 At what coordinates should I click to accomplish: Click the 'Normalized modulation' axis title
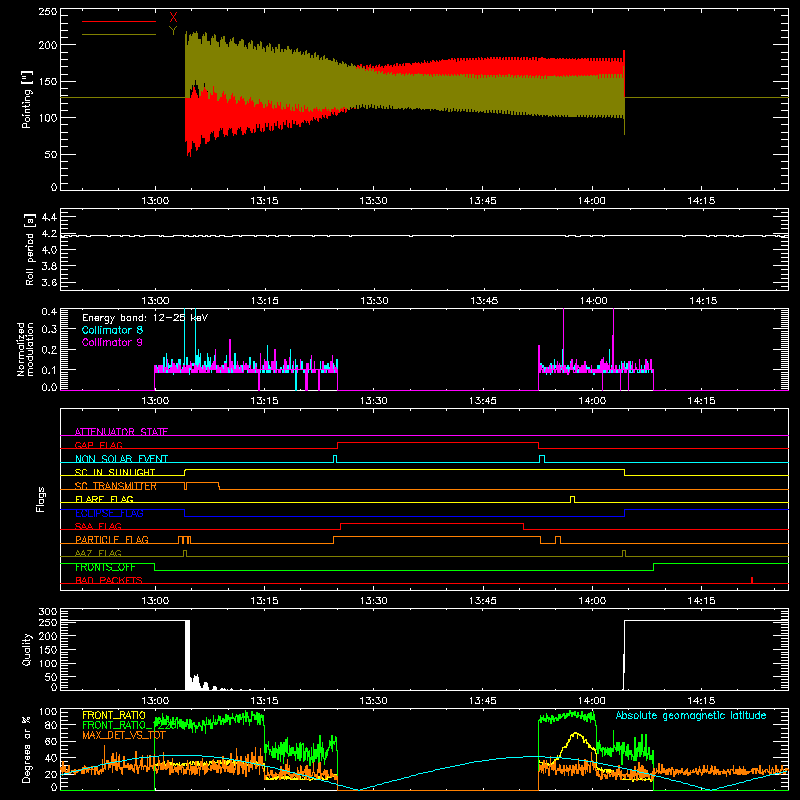coord(24,349)
